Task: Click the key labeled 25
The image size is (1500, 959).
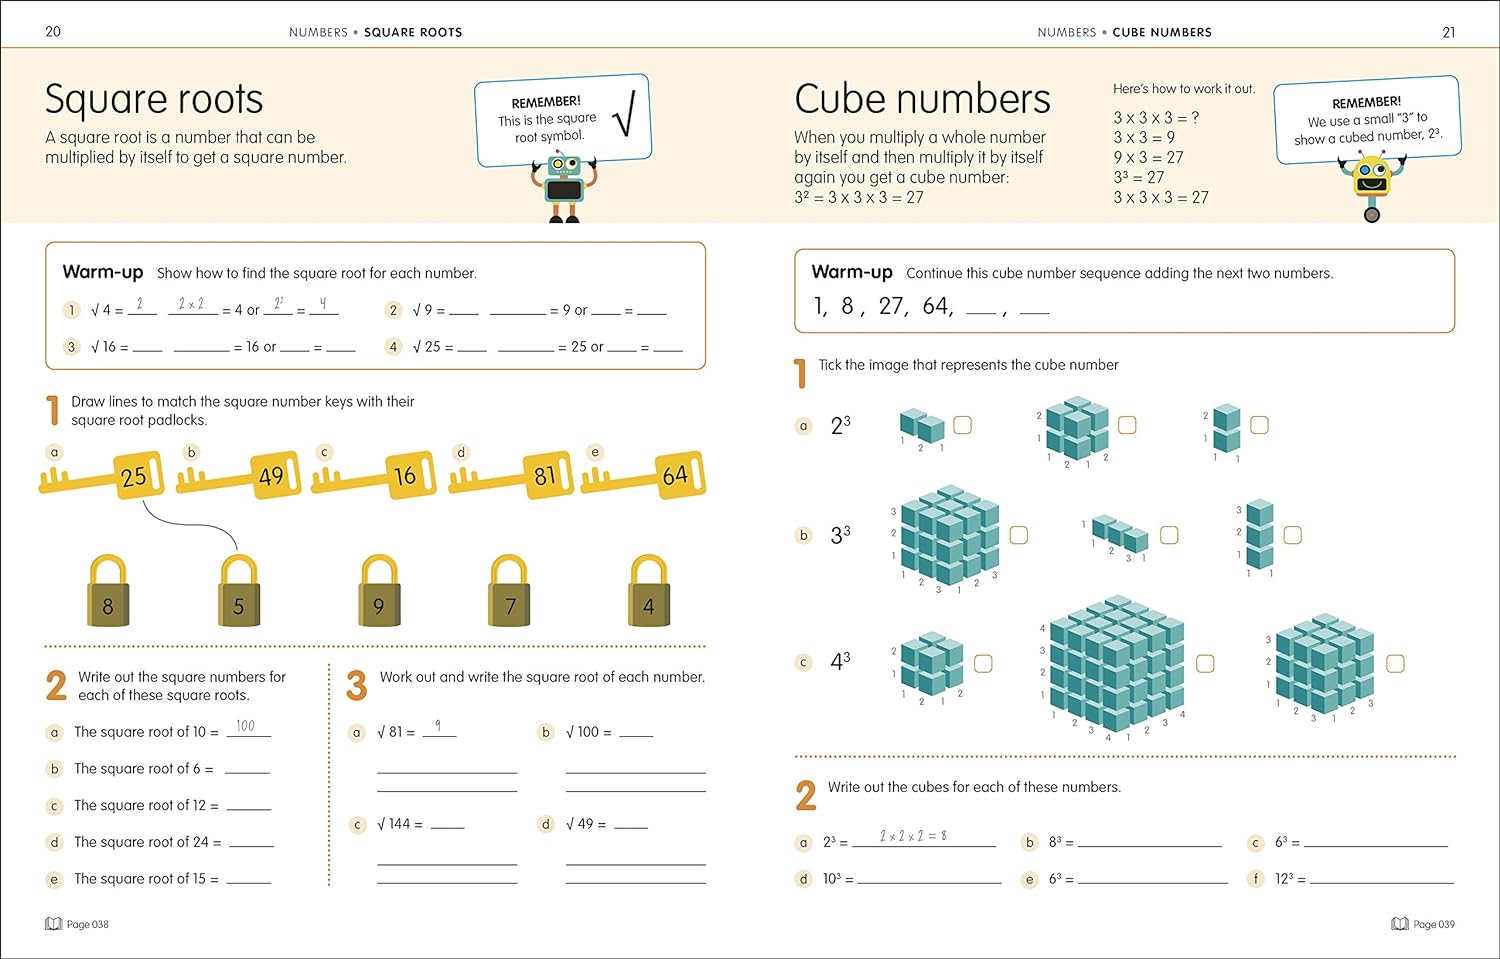Action: 133,476
